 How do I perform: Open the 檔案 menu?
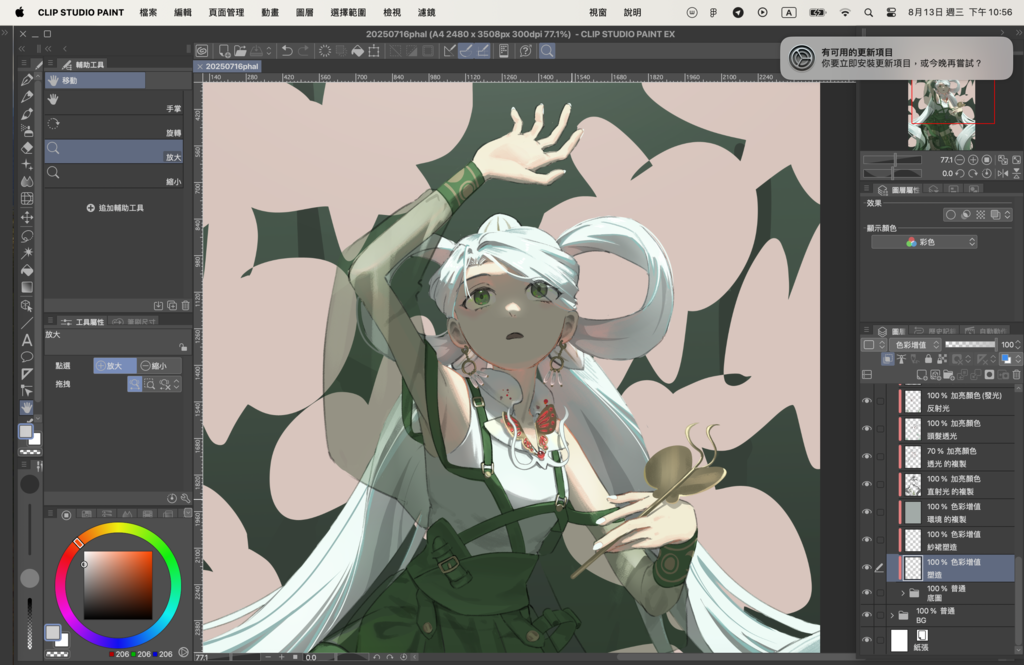[x=148, y=12]
